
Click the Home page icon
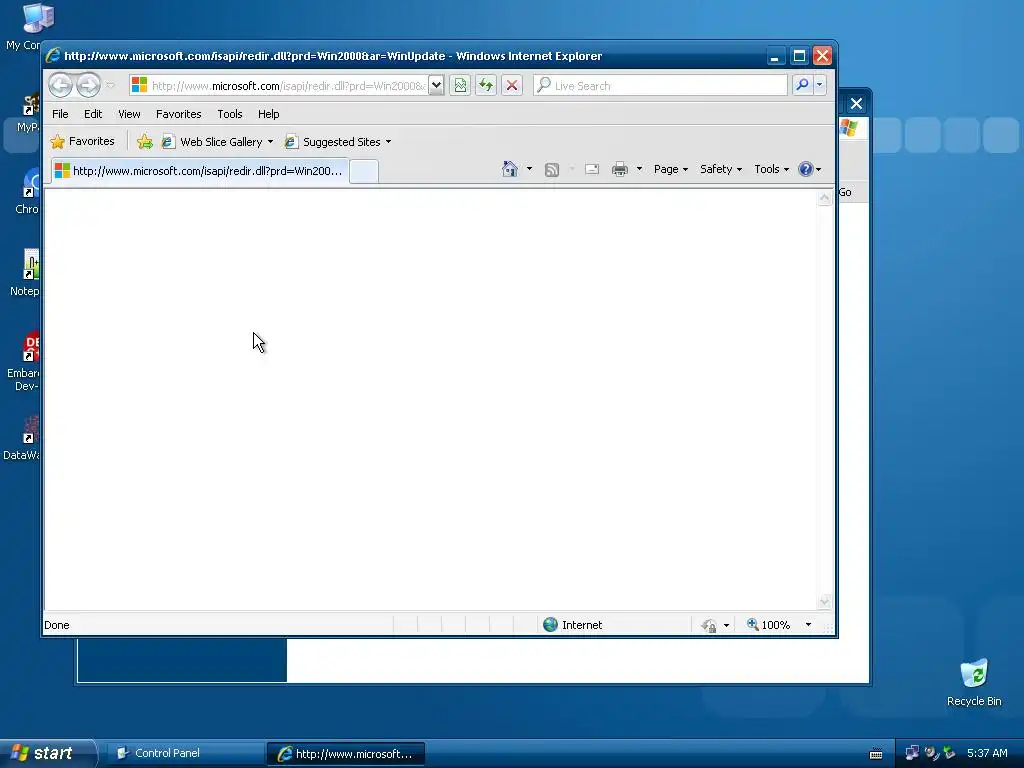(510, 169)
